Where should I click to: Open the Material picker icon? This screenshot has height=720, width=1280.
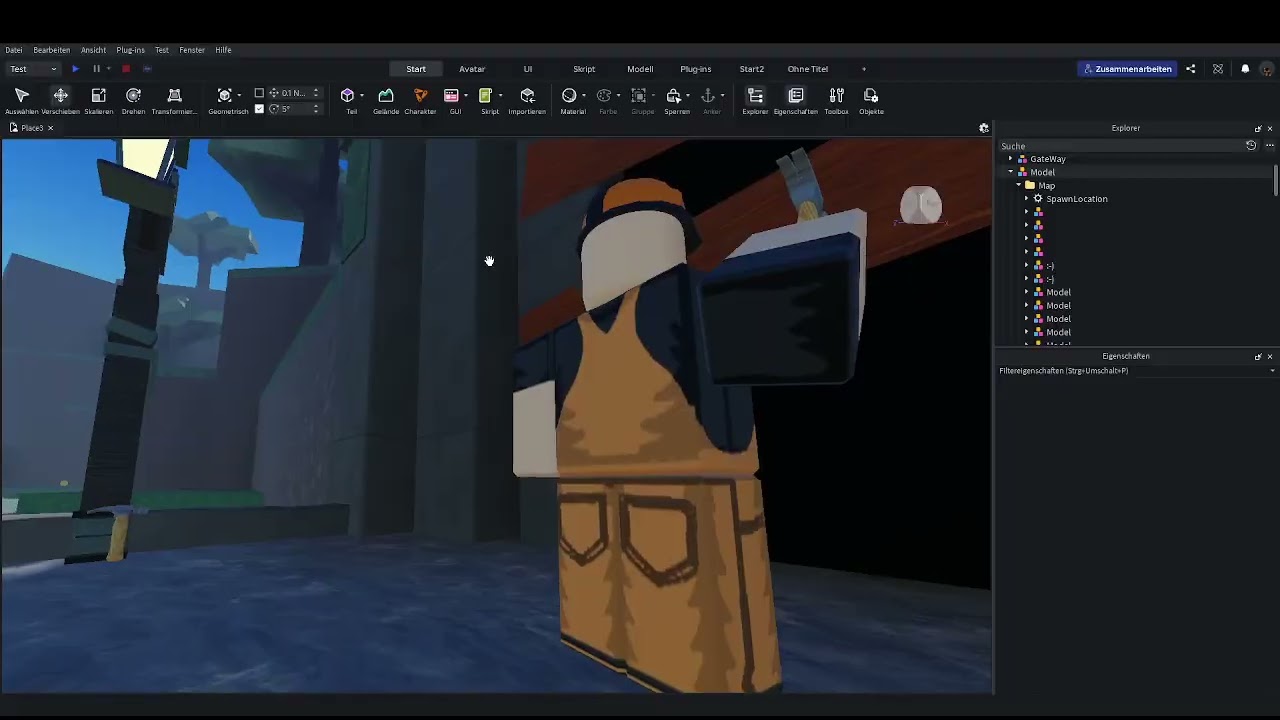pyautogui.click(x=569, y=96)
